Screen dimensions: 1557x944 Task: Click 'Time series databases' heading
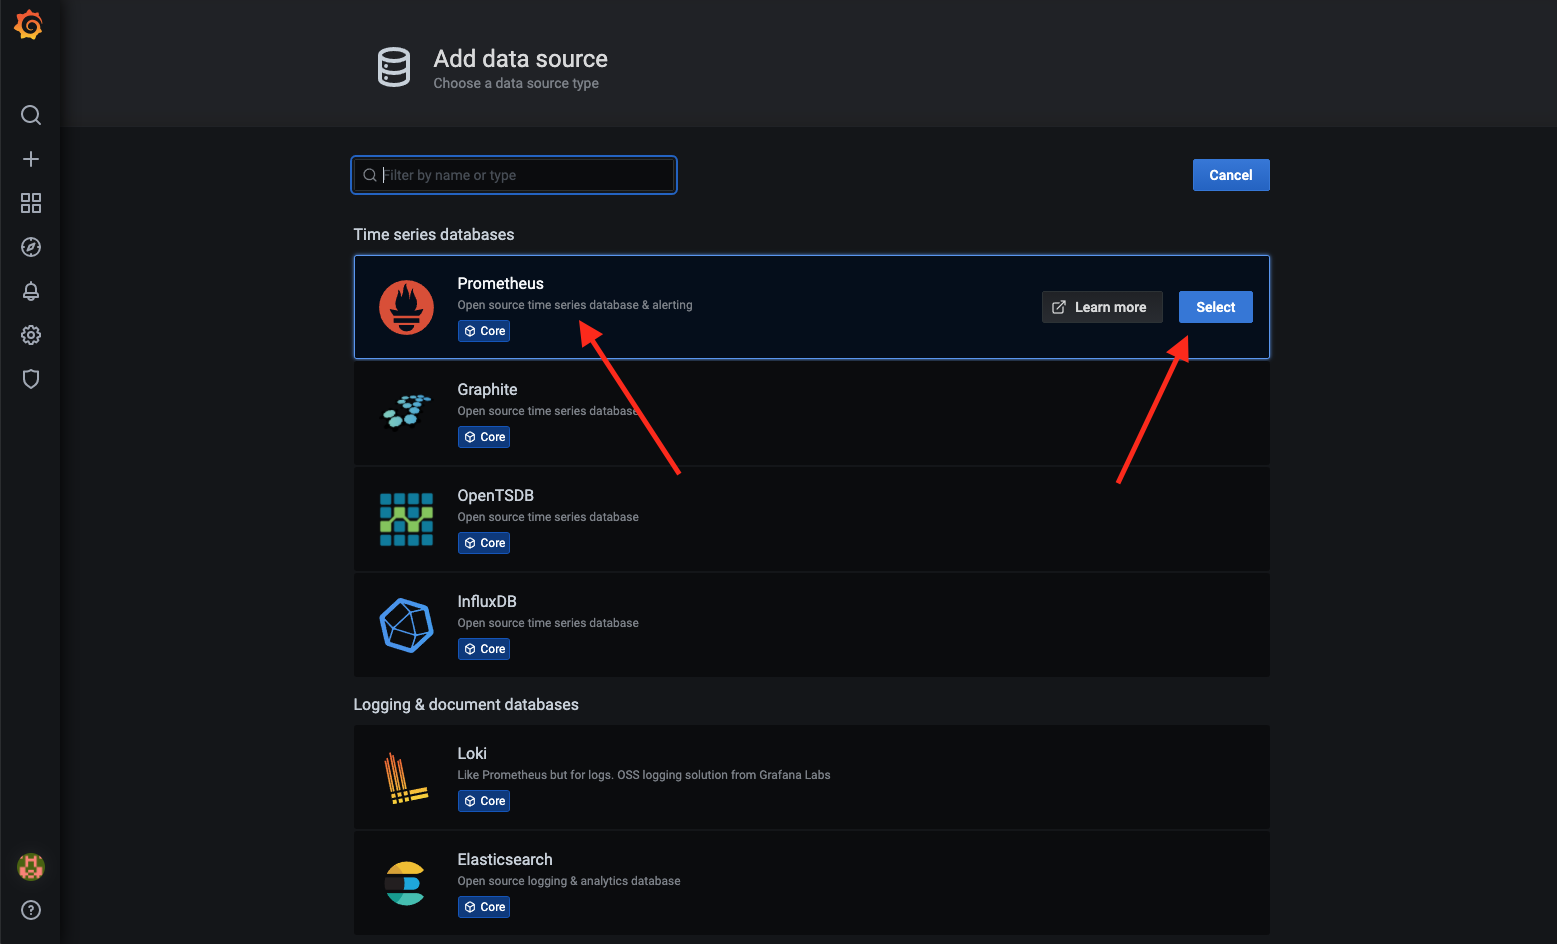(434, 234)
